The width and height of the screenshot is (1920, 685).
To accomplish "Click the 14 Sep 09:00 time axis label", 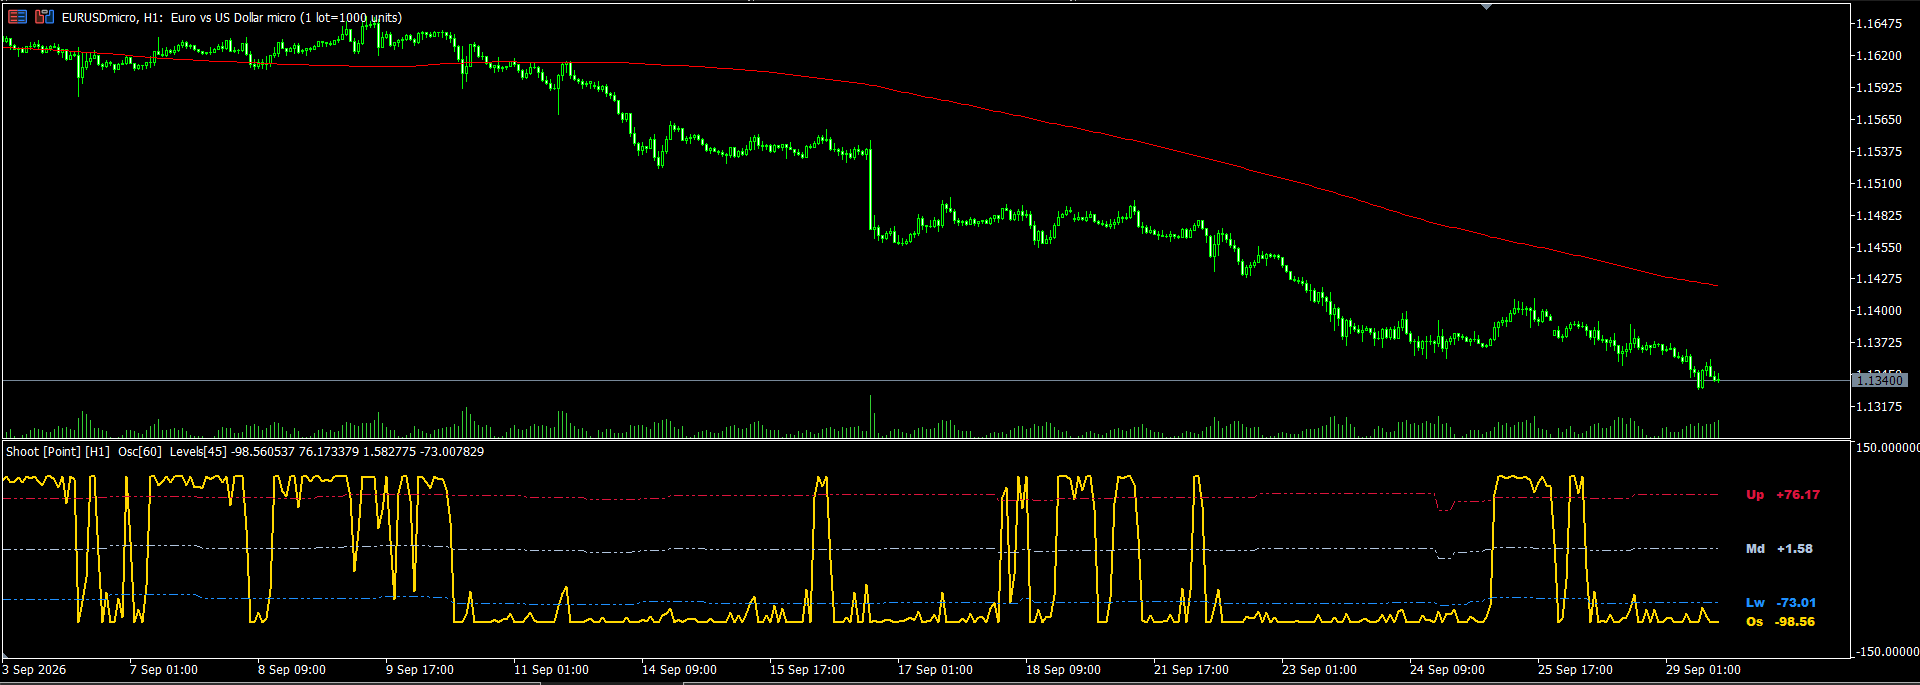I will click(679, 670).
